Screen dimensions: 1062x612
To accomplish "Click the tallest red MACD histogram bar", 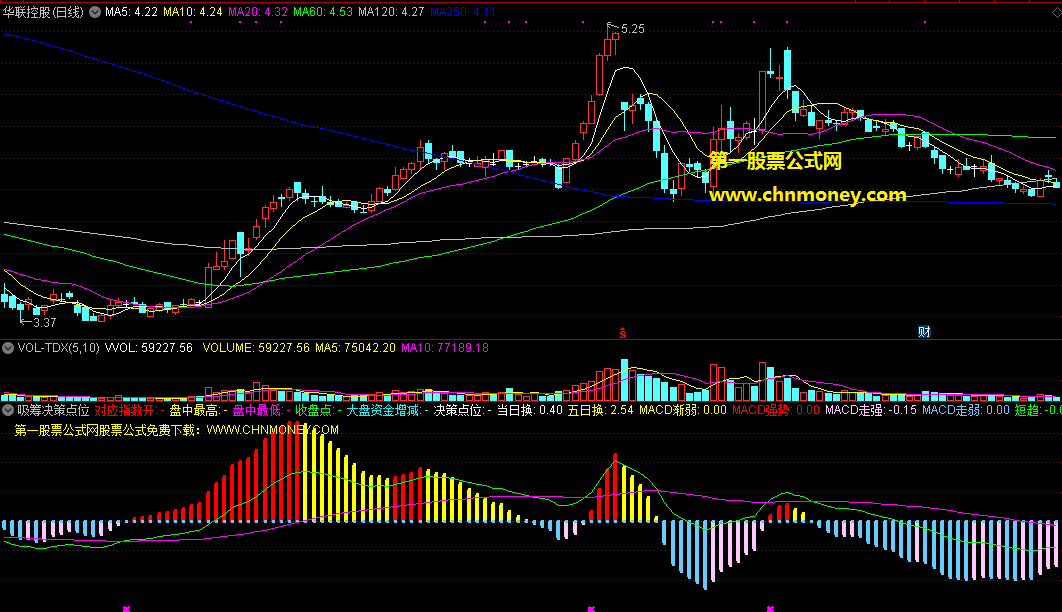I will coord(296,471).
